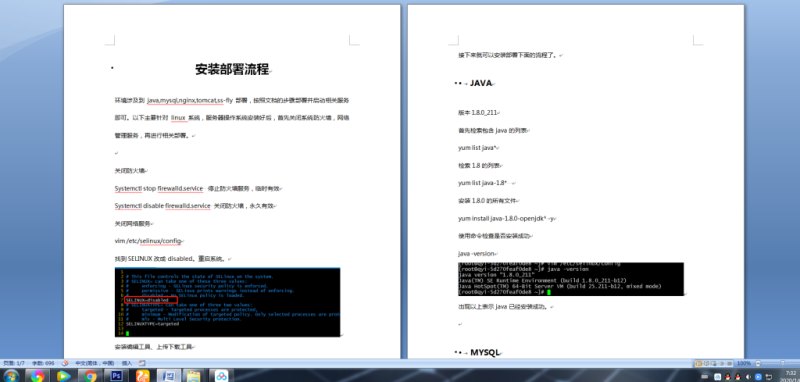
Task: Click the line 检索 1.8 的列表
Action: 479,166
